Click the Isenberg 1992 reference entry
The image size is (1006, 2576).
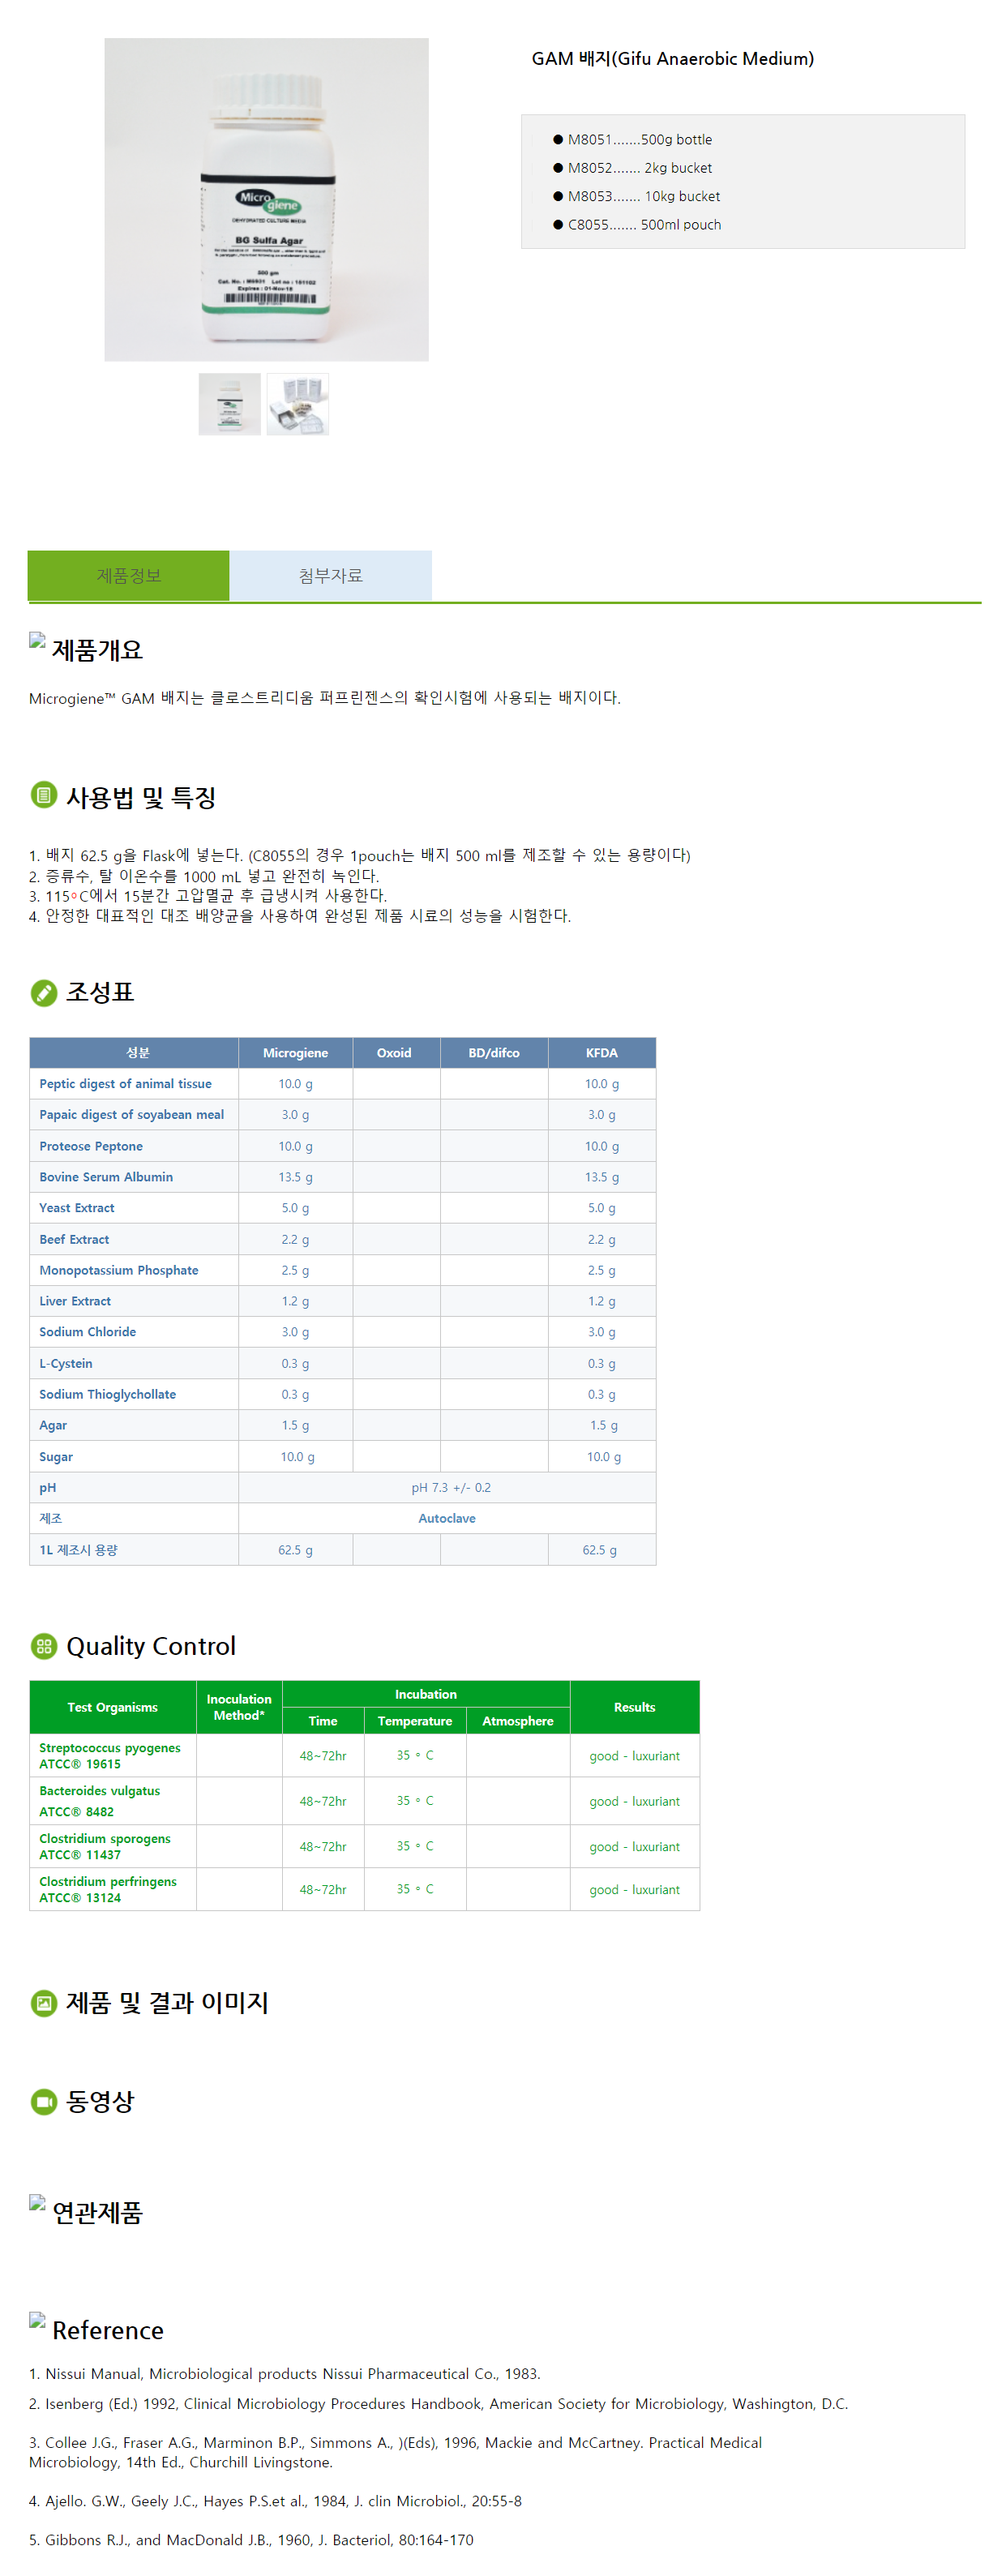point(438,2404)
